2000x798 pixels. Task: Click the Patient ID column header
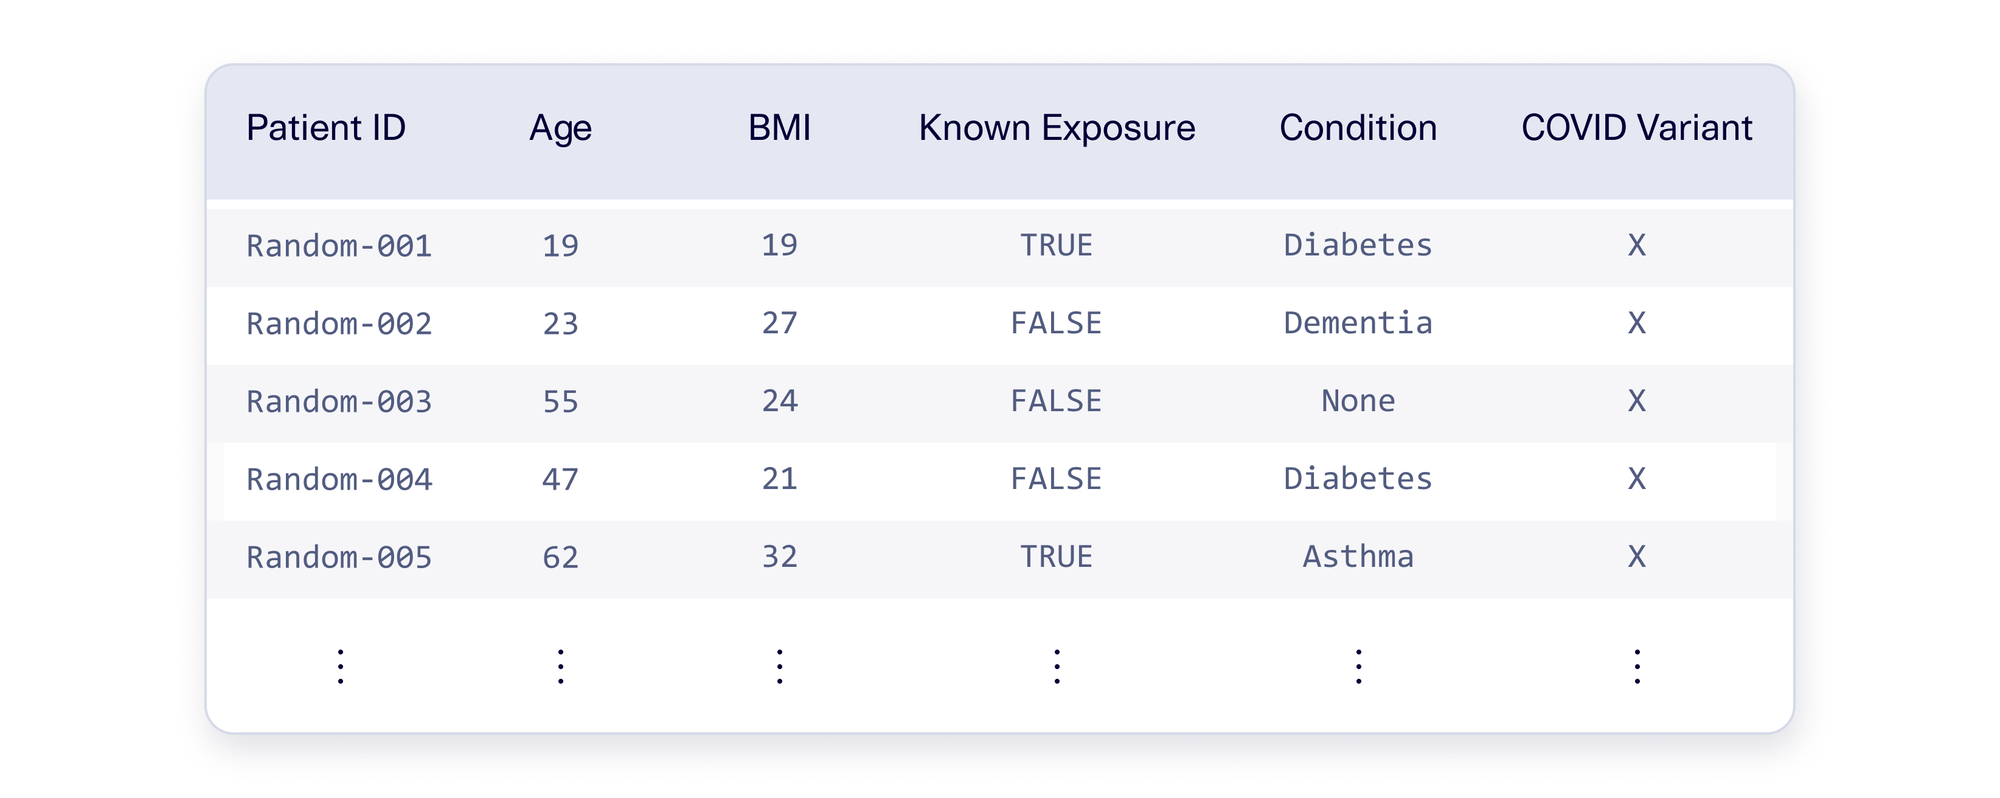pyautogui.click(x=326, y=128)
